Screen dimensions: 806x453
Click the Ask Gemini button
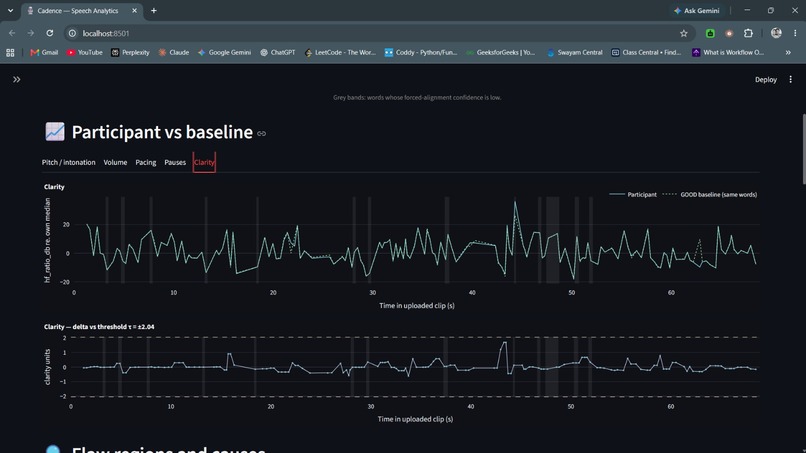pyautogui.click(x=697, y=10)
